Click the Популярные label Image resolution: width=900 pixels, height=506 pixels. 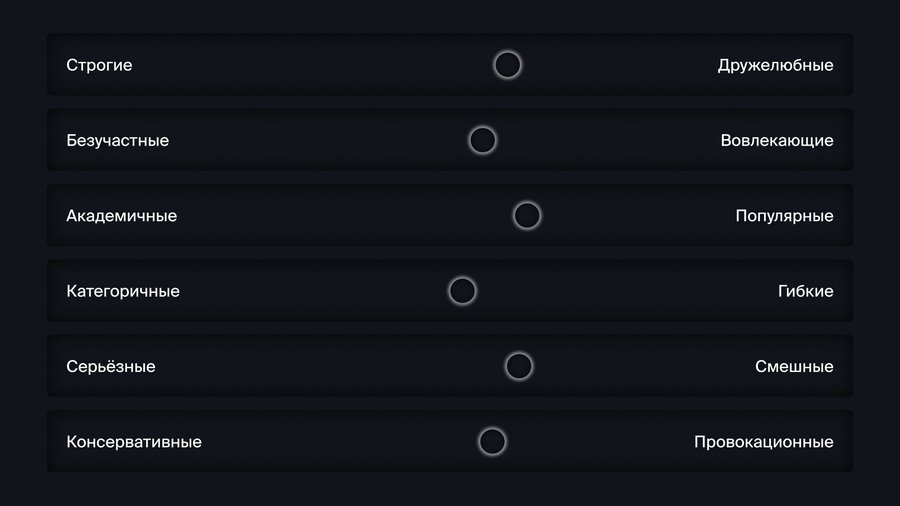(x=784, y=215)
